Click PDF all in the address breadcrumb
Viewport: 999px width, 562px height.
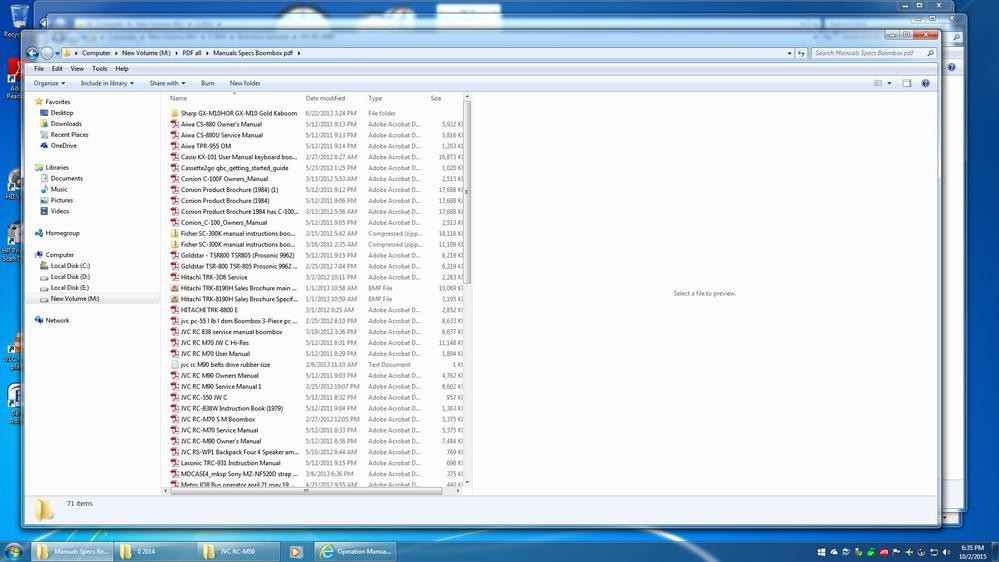click(192, 54)
